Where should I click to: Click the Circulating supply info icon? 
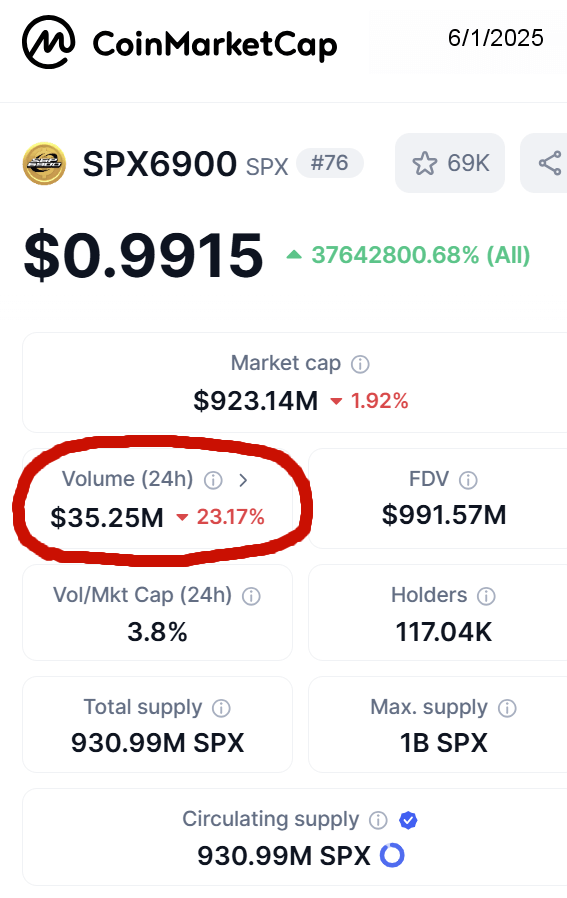(378, 820)
